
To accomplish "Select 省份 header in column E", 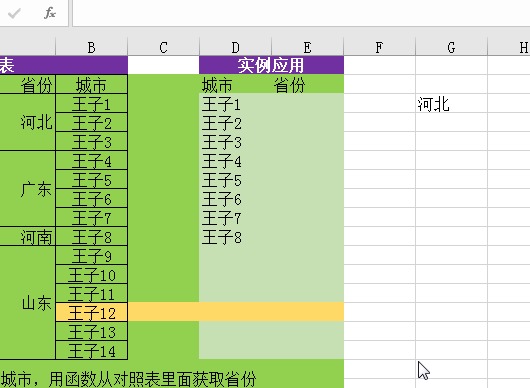I will (308, 84).
